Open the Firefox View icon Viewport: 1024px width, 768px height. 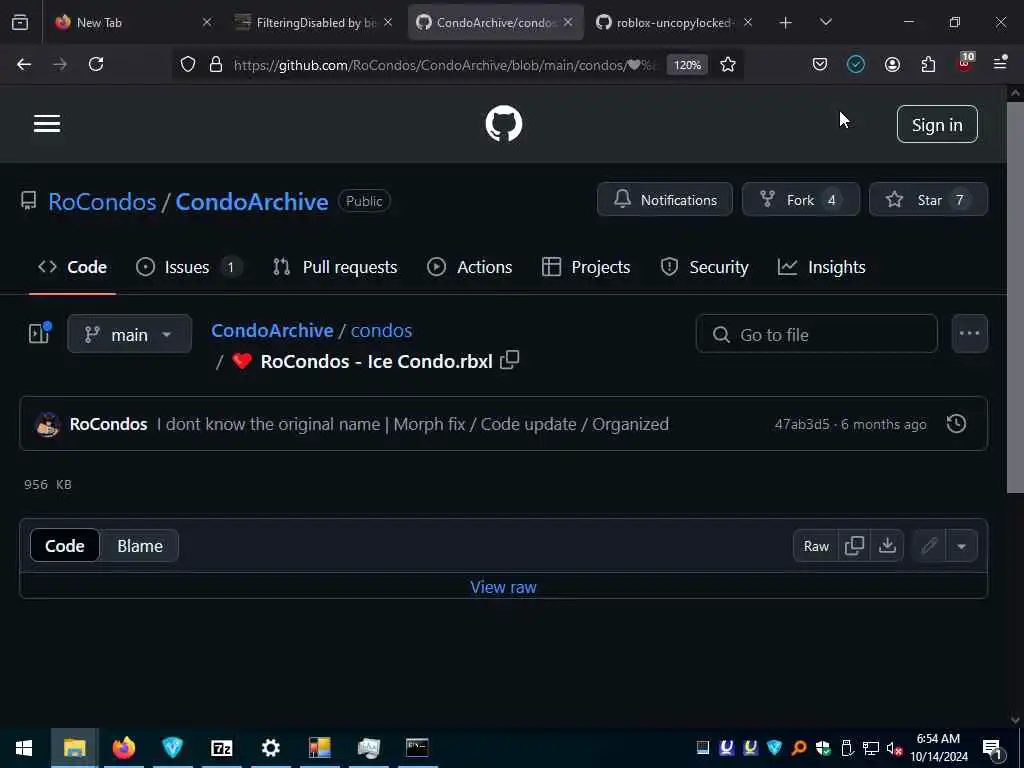[x=20, y=22]
